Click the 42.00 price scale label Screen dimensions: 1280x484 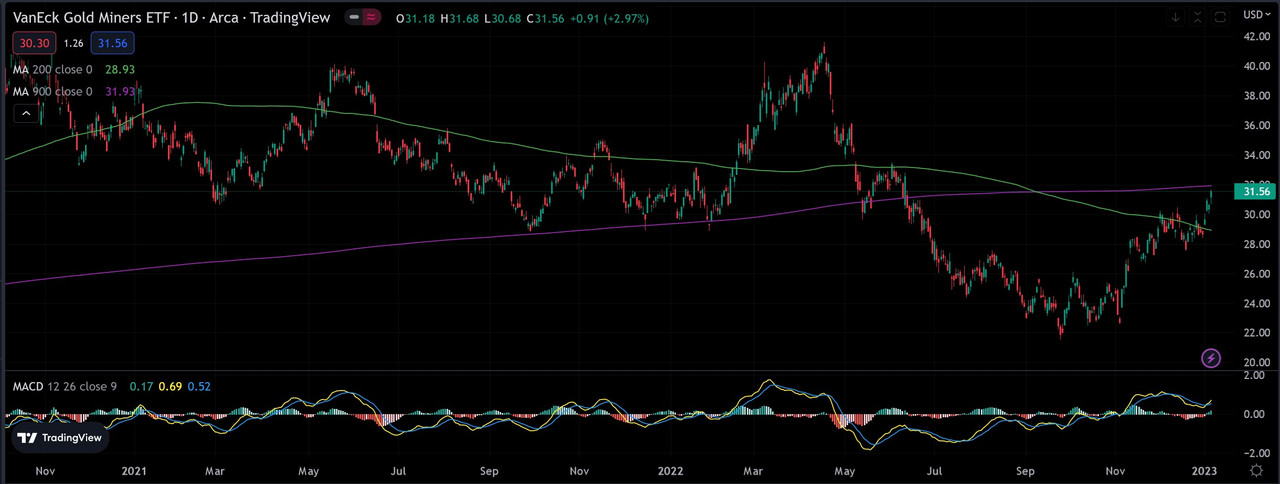[1257, 36]
